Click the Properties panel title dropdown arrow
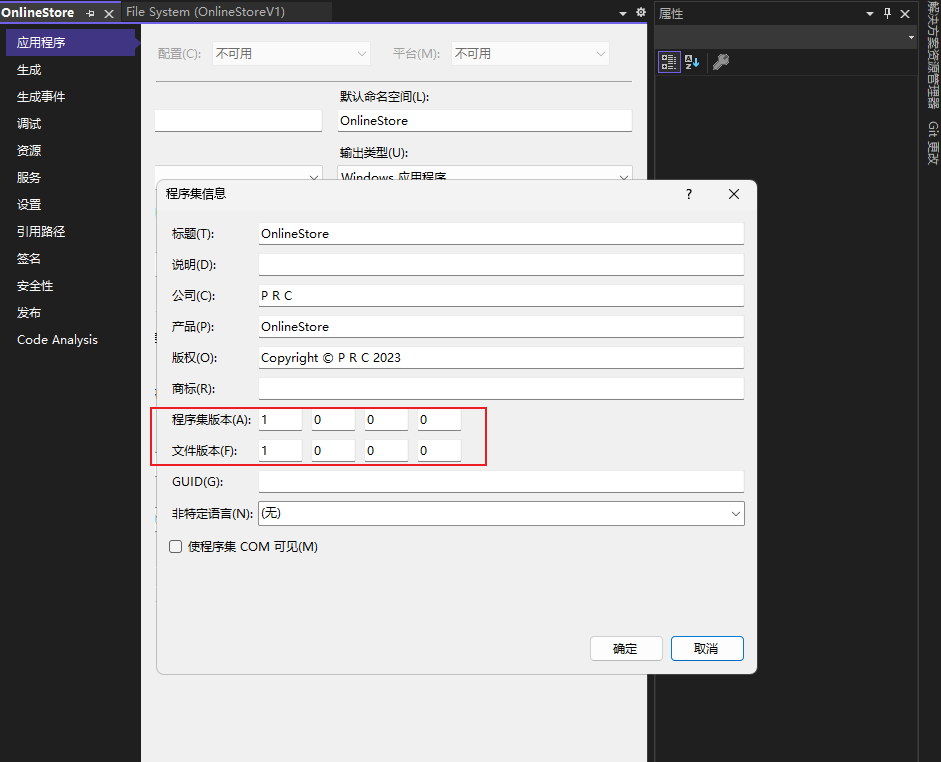 [868, 13]
